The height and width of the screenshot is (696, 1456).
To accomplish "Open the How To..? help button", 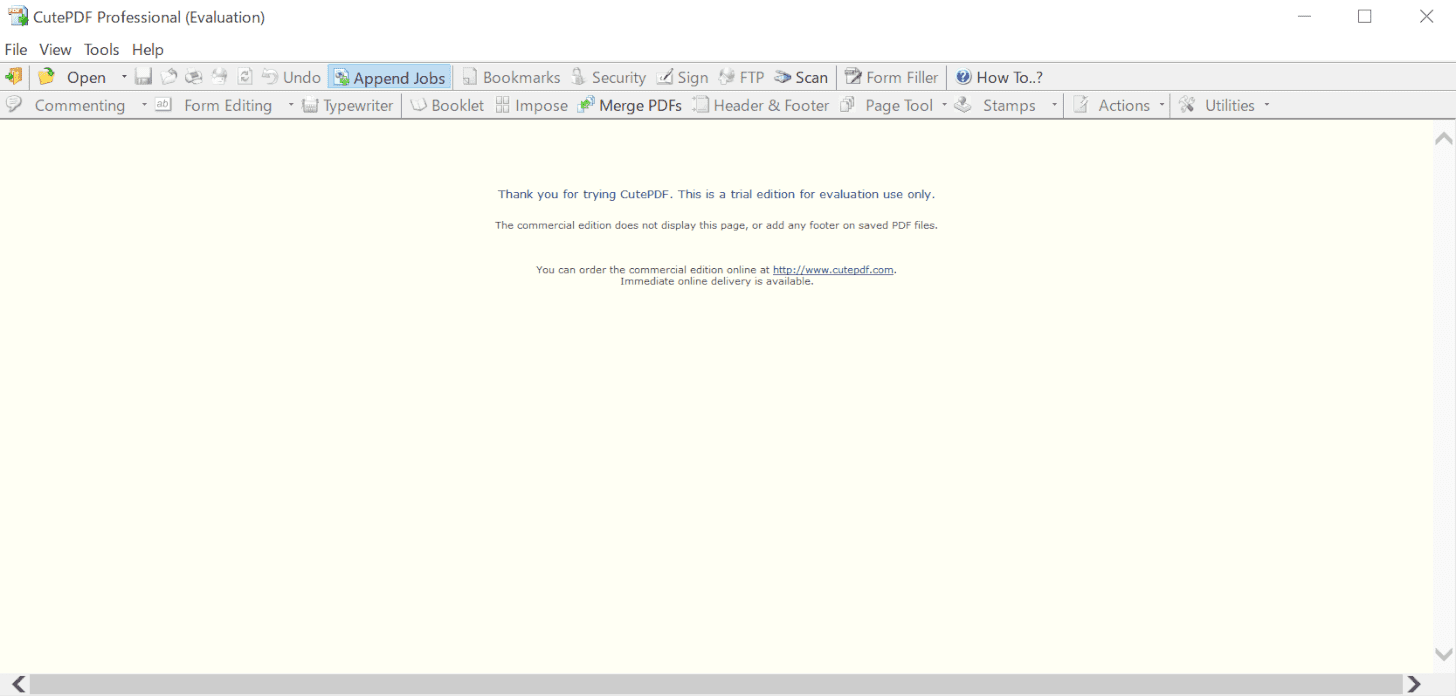I will [1000, 77].
